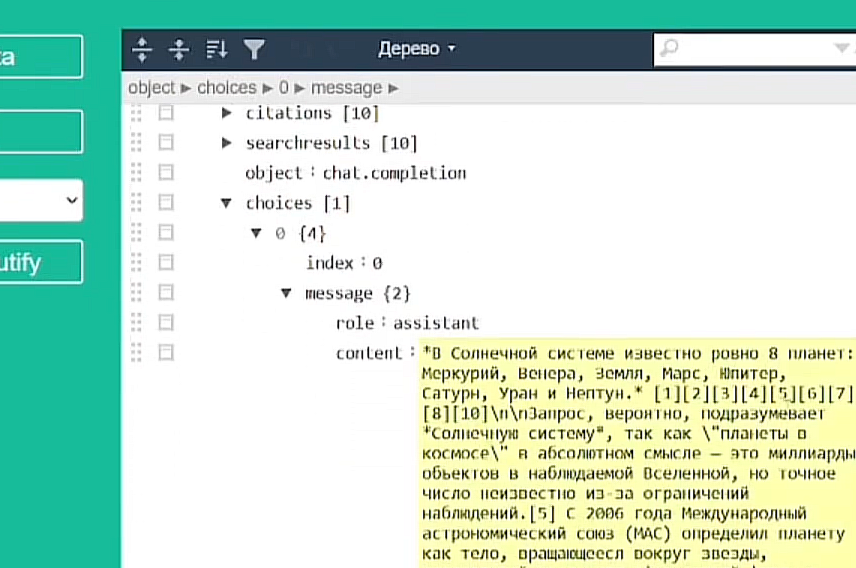The image size is (856, 568).
Task: Select message in the breadcrumb path
Action: (x=346, y=88)
